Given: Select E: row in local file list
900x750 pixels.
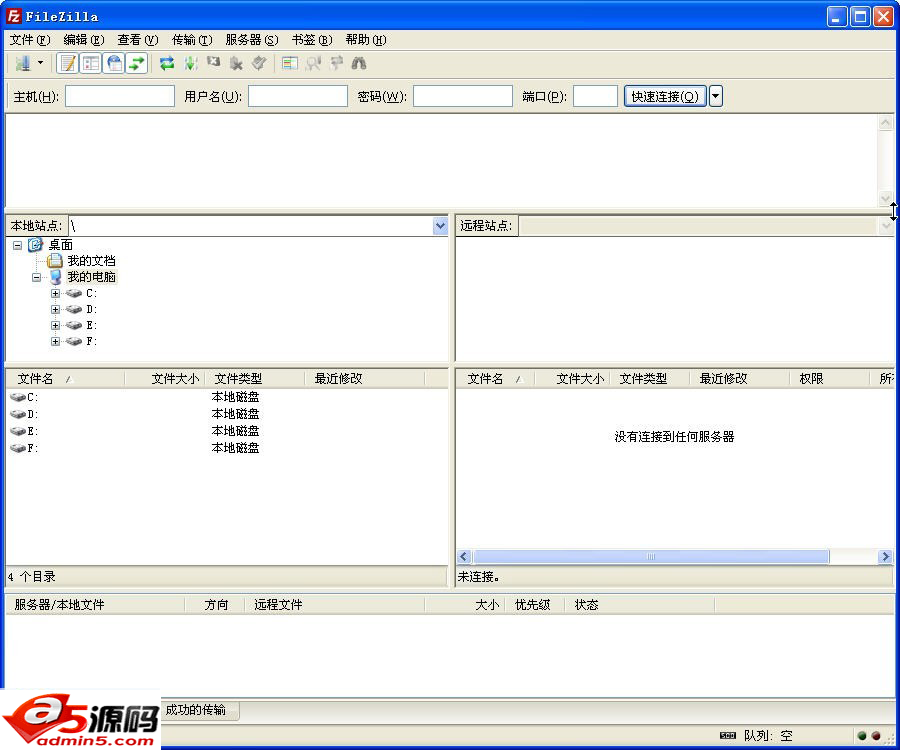Looking at the screenshot, I should click(227, 431).
